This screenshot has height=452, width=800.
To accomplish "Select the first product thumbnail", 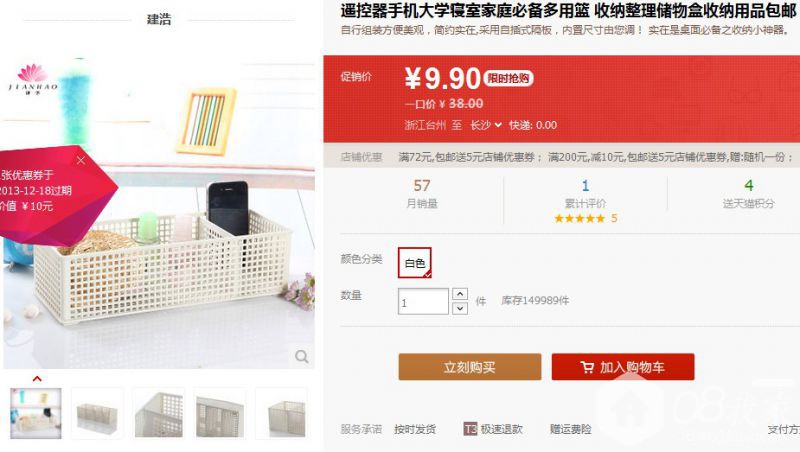I will (x=36, y=413).
